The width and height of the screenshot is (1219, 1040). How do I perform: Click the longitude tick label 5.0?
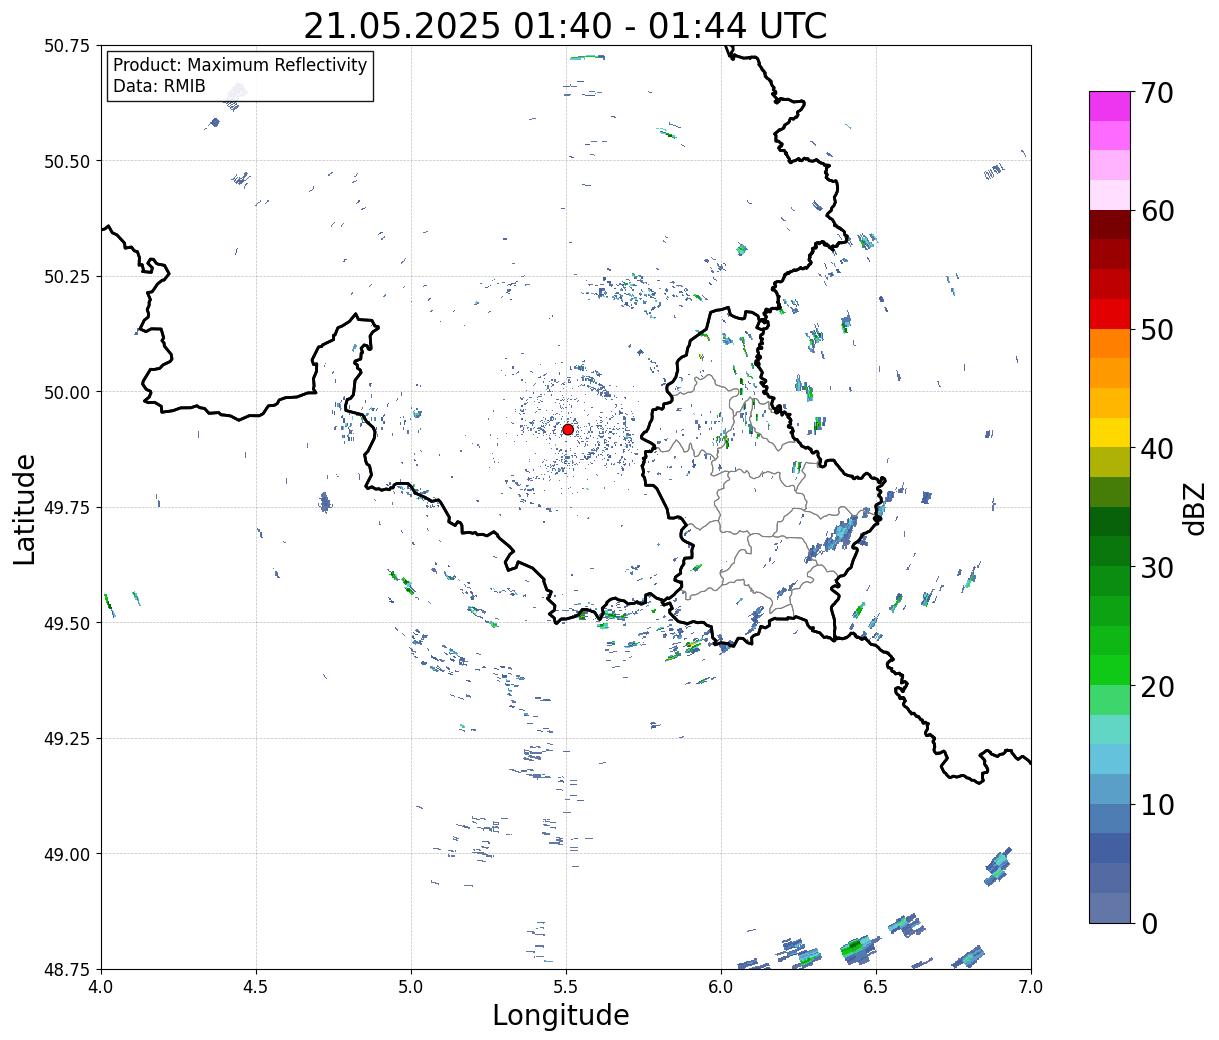[411, 987]
